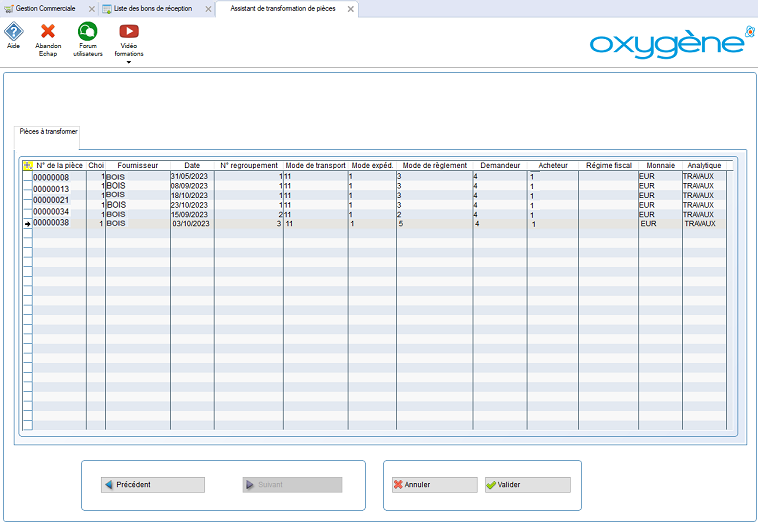Screen dimensions: 758x525
Task: Select the Pièces à transformer tab
Action: (x=48, y=131)
